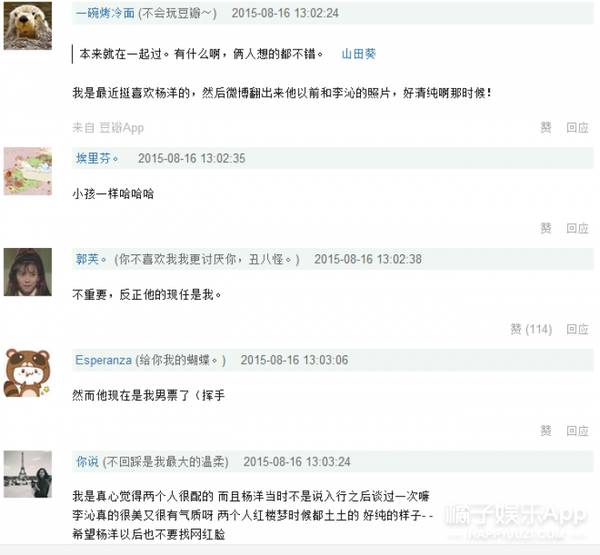Like the comment with 114 likes

(x=531, y=329)
